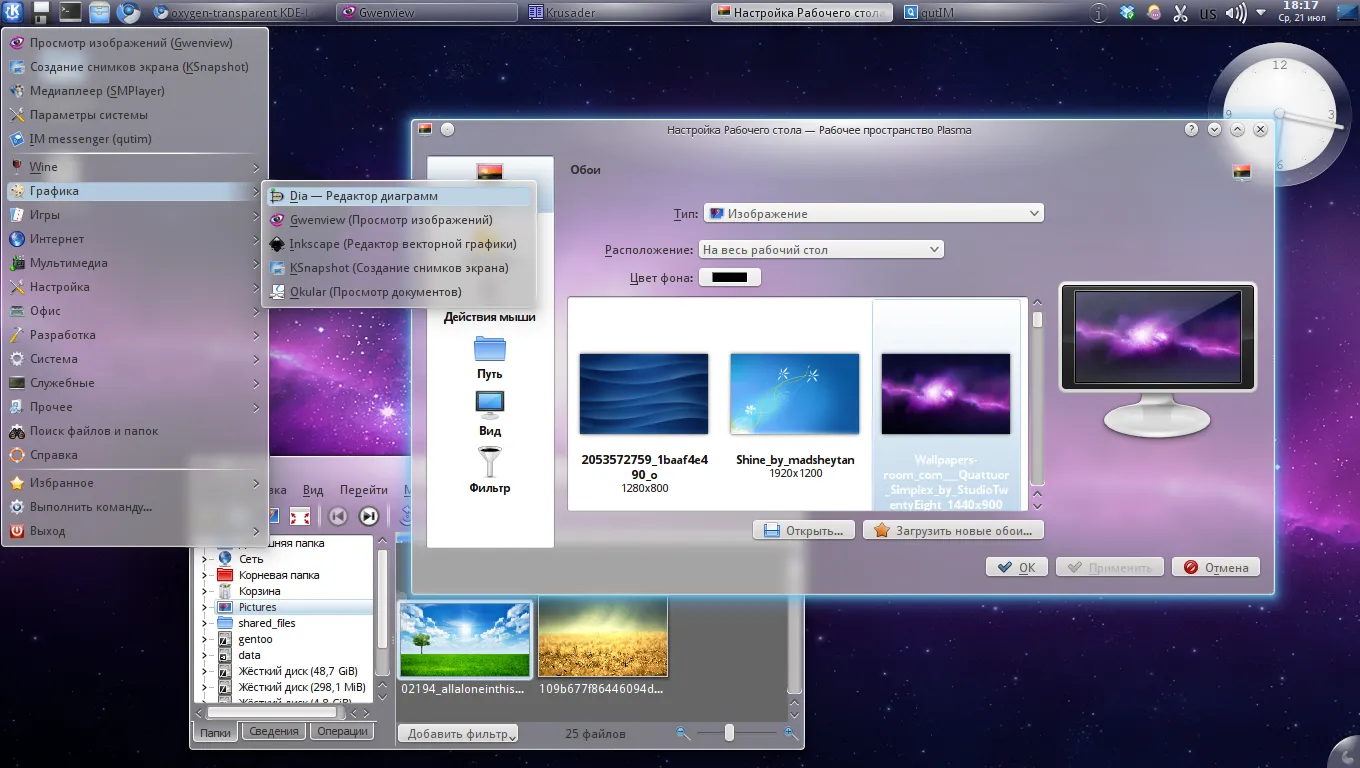Open the Интернет menu category
Image resolution: width=1360 pixels, height=768 pixels.
click(x=57, y=239)
